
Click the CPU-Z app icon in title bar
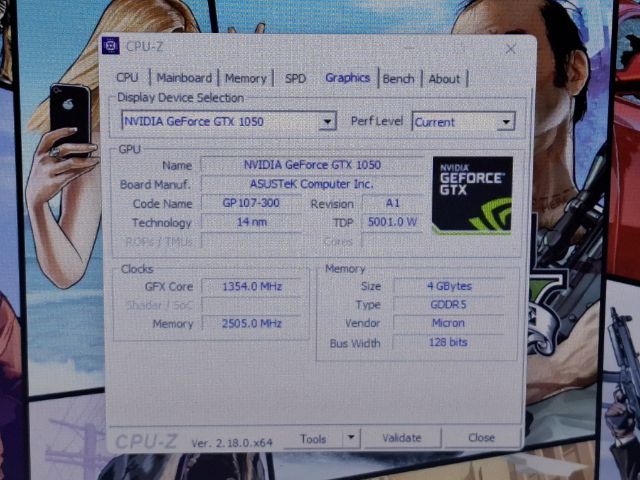111,46
